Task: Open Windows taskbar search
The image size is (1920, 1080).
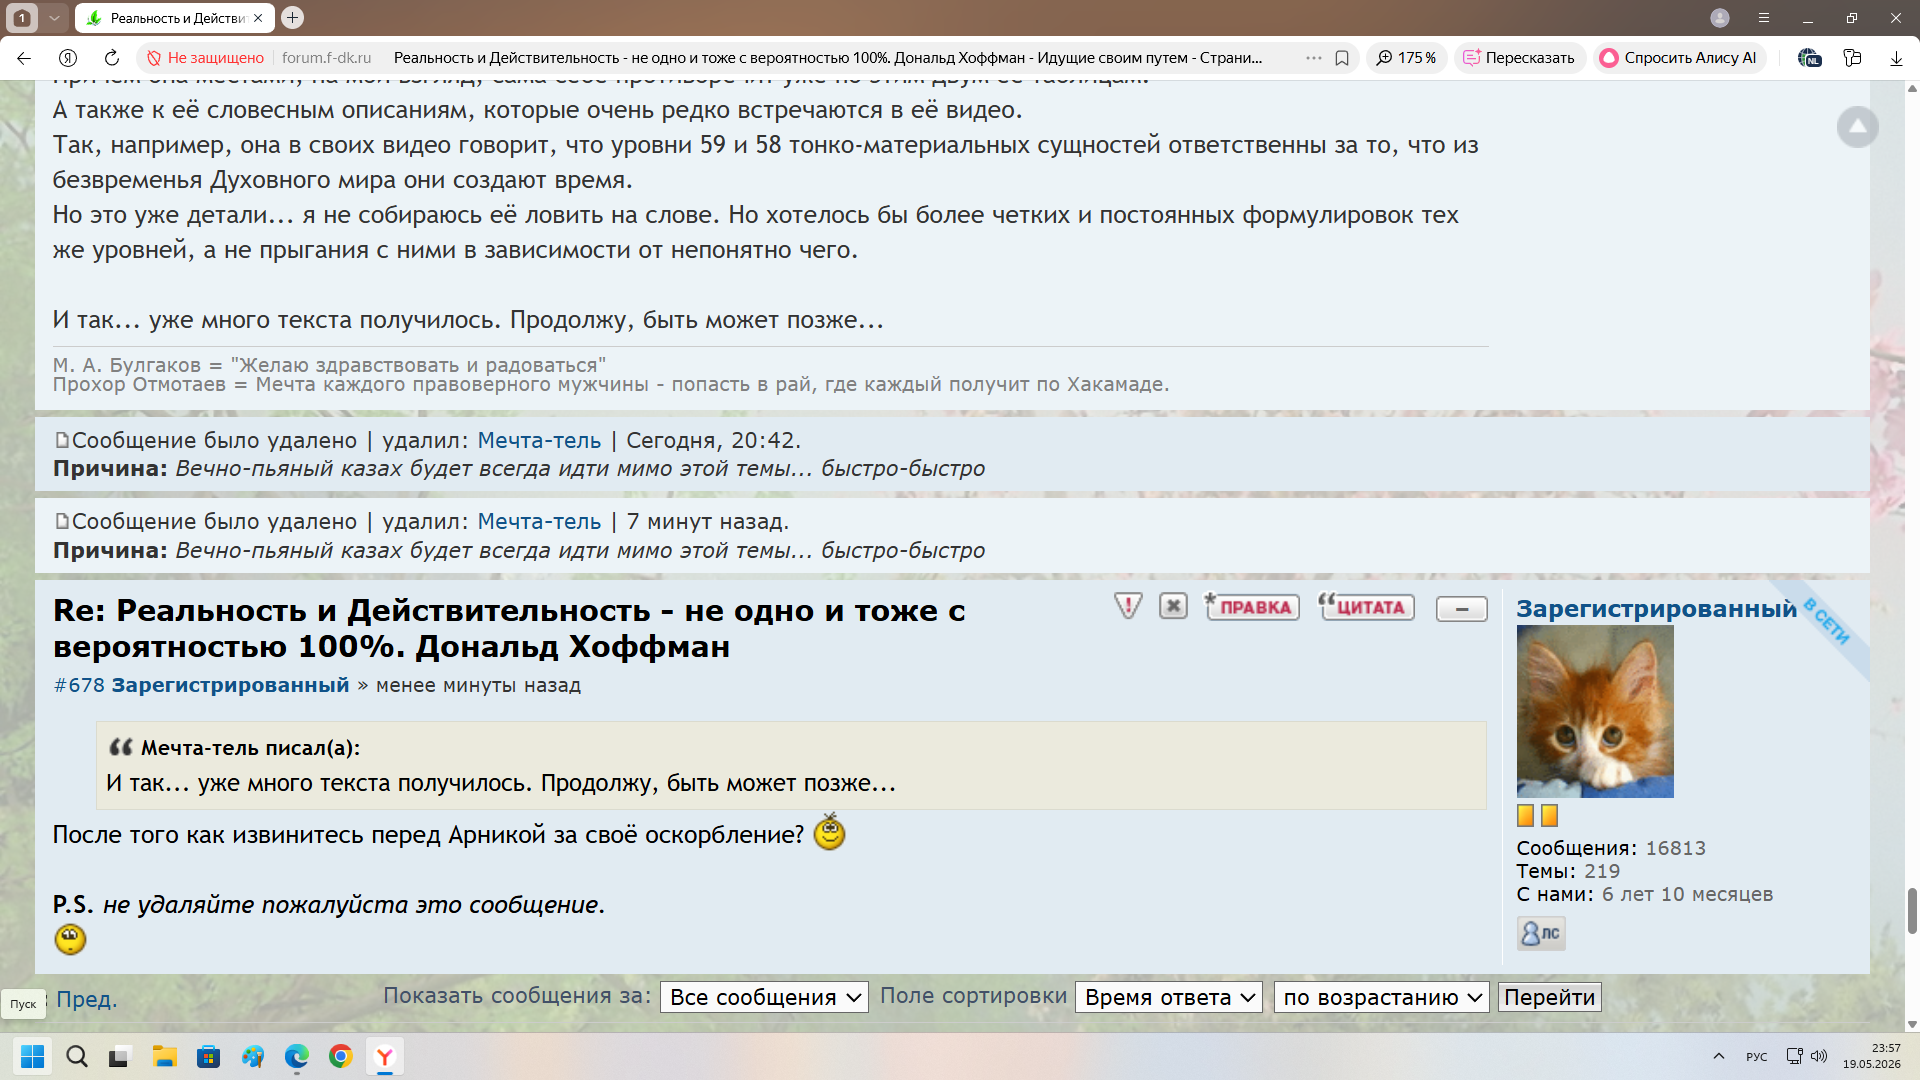Action: 76,1056
